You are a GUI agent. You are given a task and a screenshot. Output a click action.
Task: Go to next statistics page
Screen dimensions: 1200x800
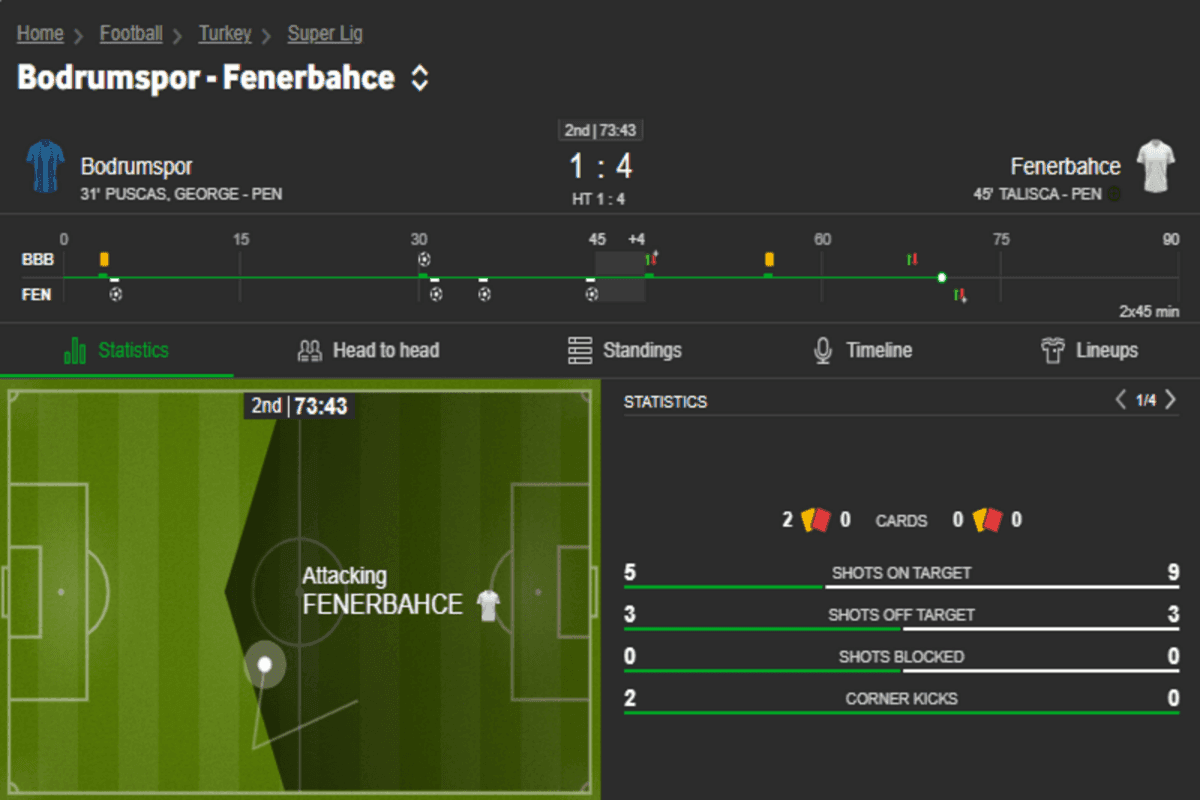pos(1171,400)
